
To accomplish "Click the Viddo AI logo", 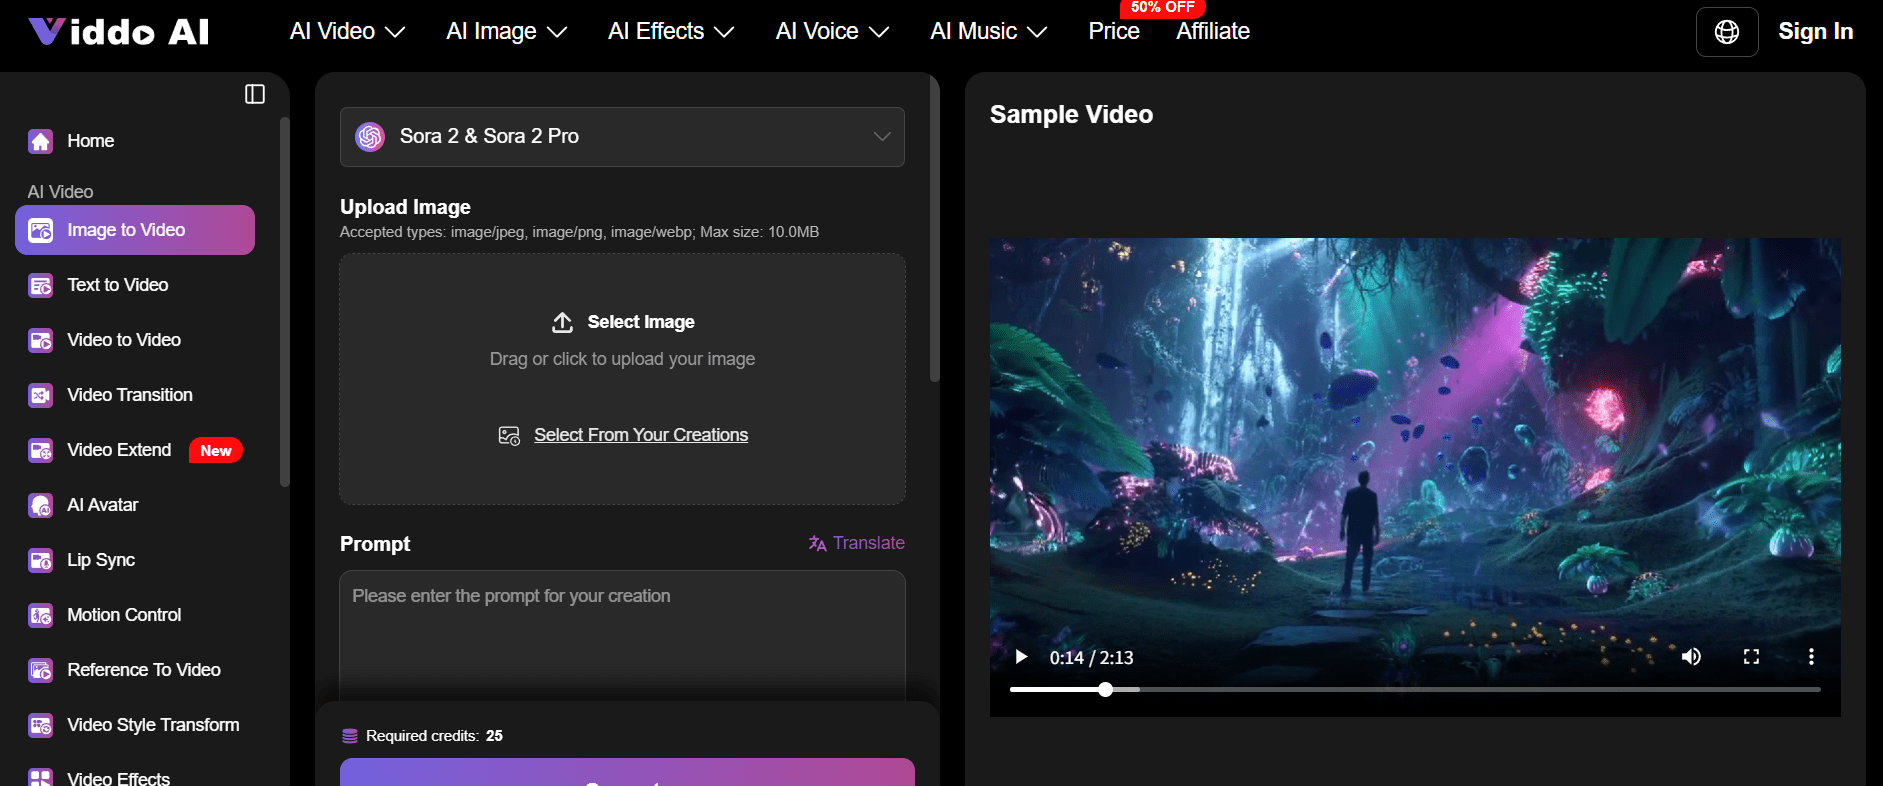I will coord(119,32).
